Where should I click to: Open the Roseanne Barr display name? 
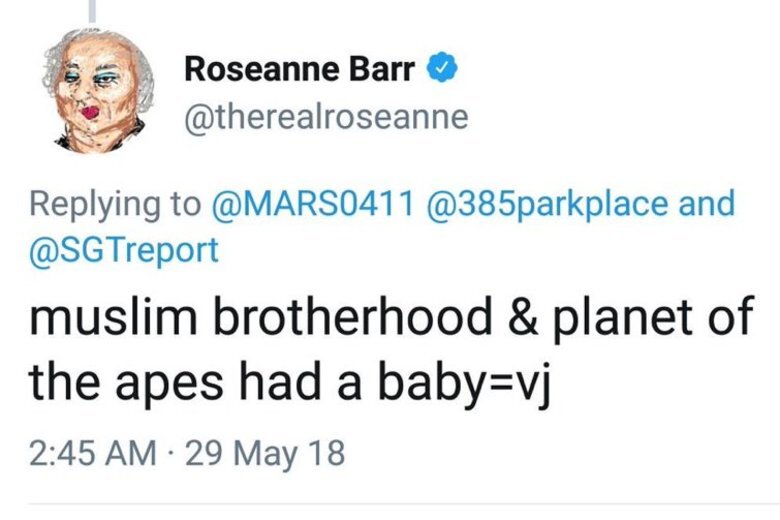pos(299,69)
